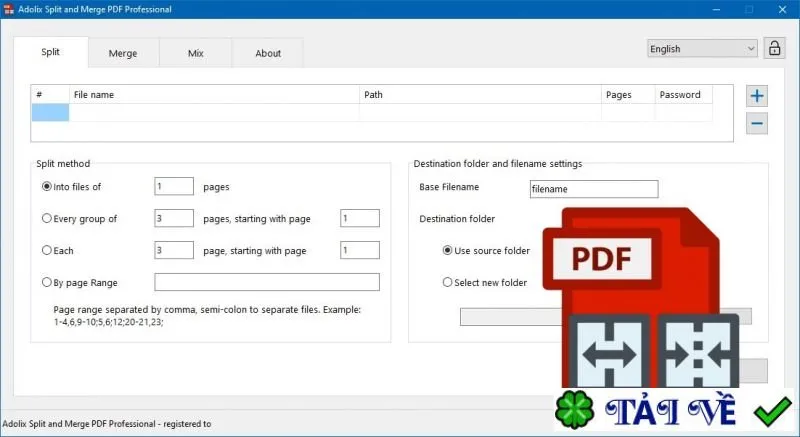Image resolution: width=800 pixels, height=437 pixels.
Task: Click the merge arrows icon on overlay
Action: pos(698,352)
